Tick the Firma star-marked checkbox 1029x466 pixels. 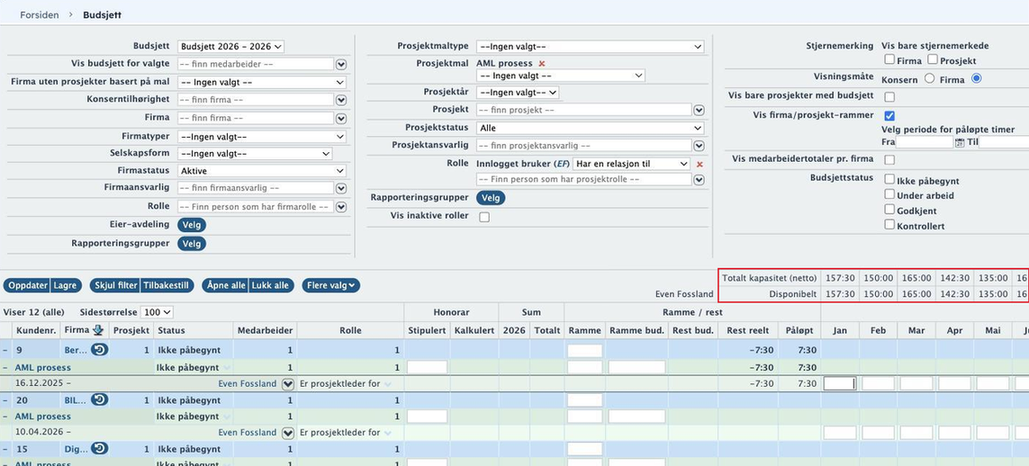pyautogui.click(x=889, y=60)
